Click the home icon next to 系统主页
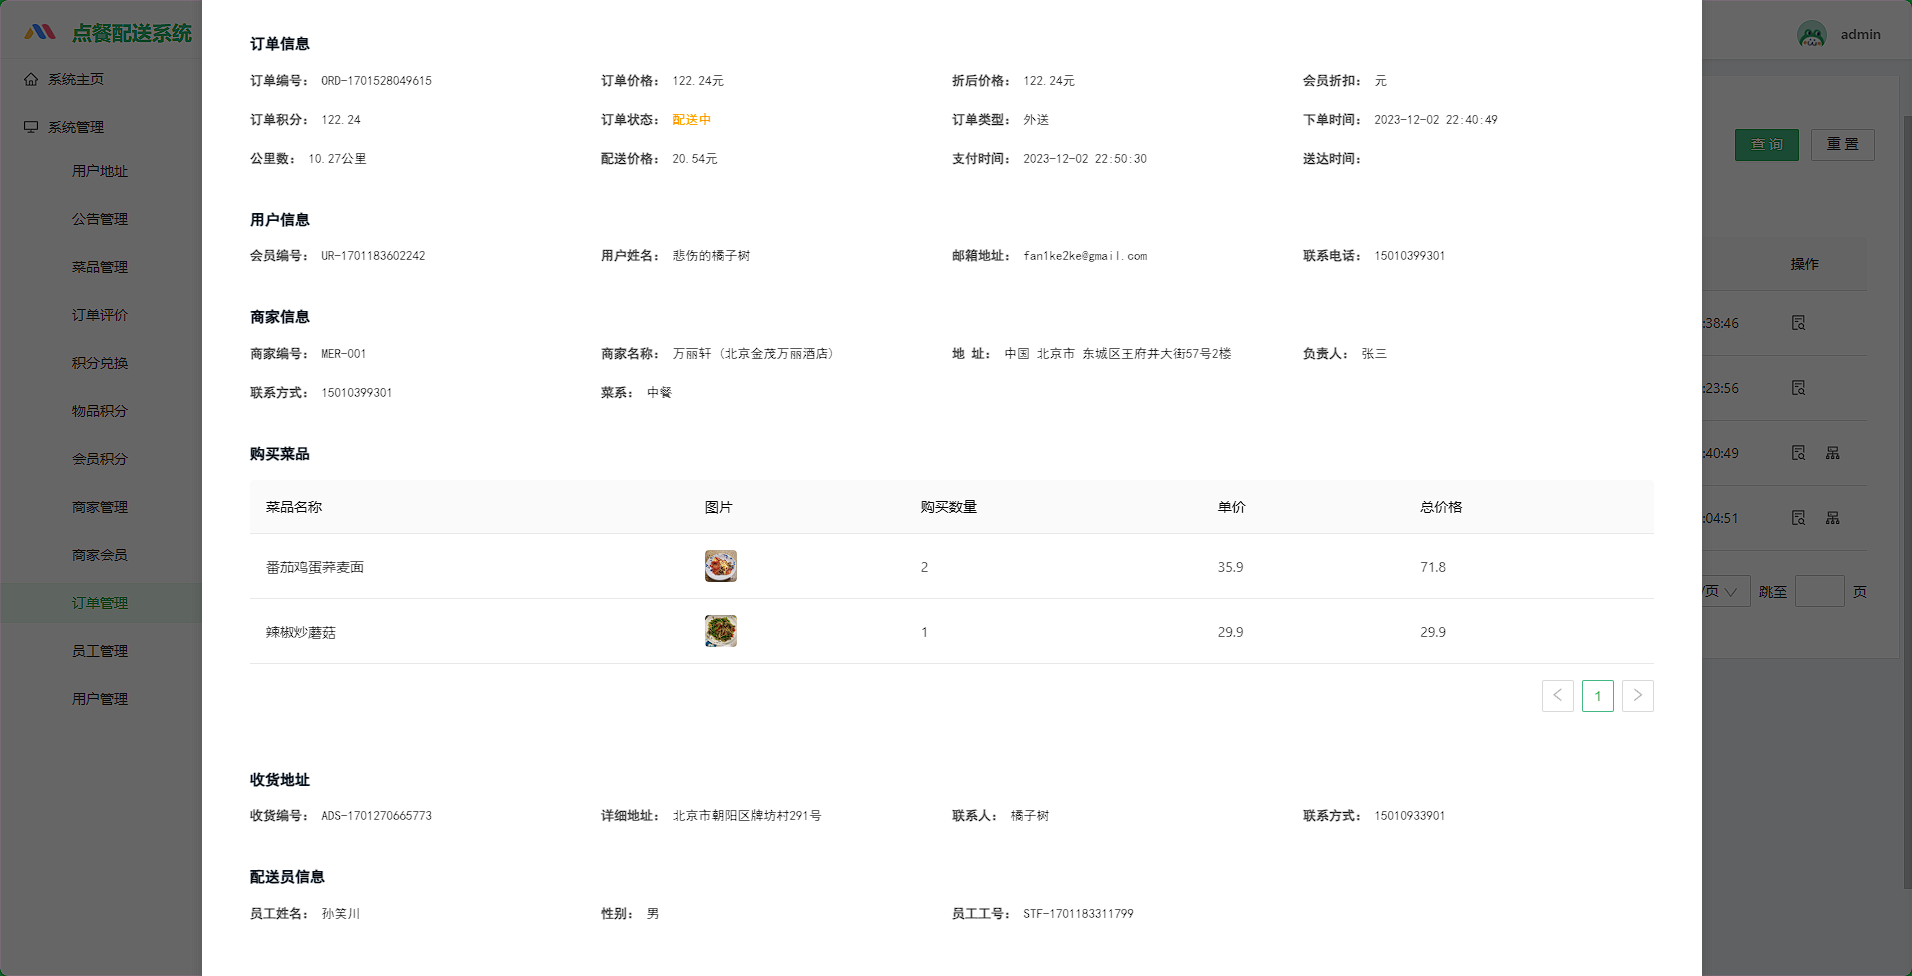 point(31,79)
